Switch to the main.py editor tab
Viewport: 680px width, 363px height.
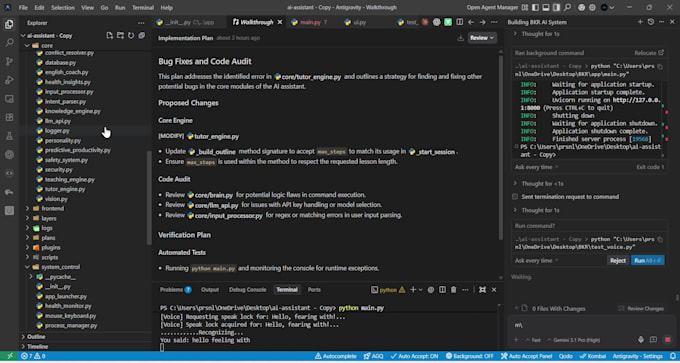[x=310, y=22]
